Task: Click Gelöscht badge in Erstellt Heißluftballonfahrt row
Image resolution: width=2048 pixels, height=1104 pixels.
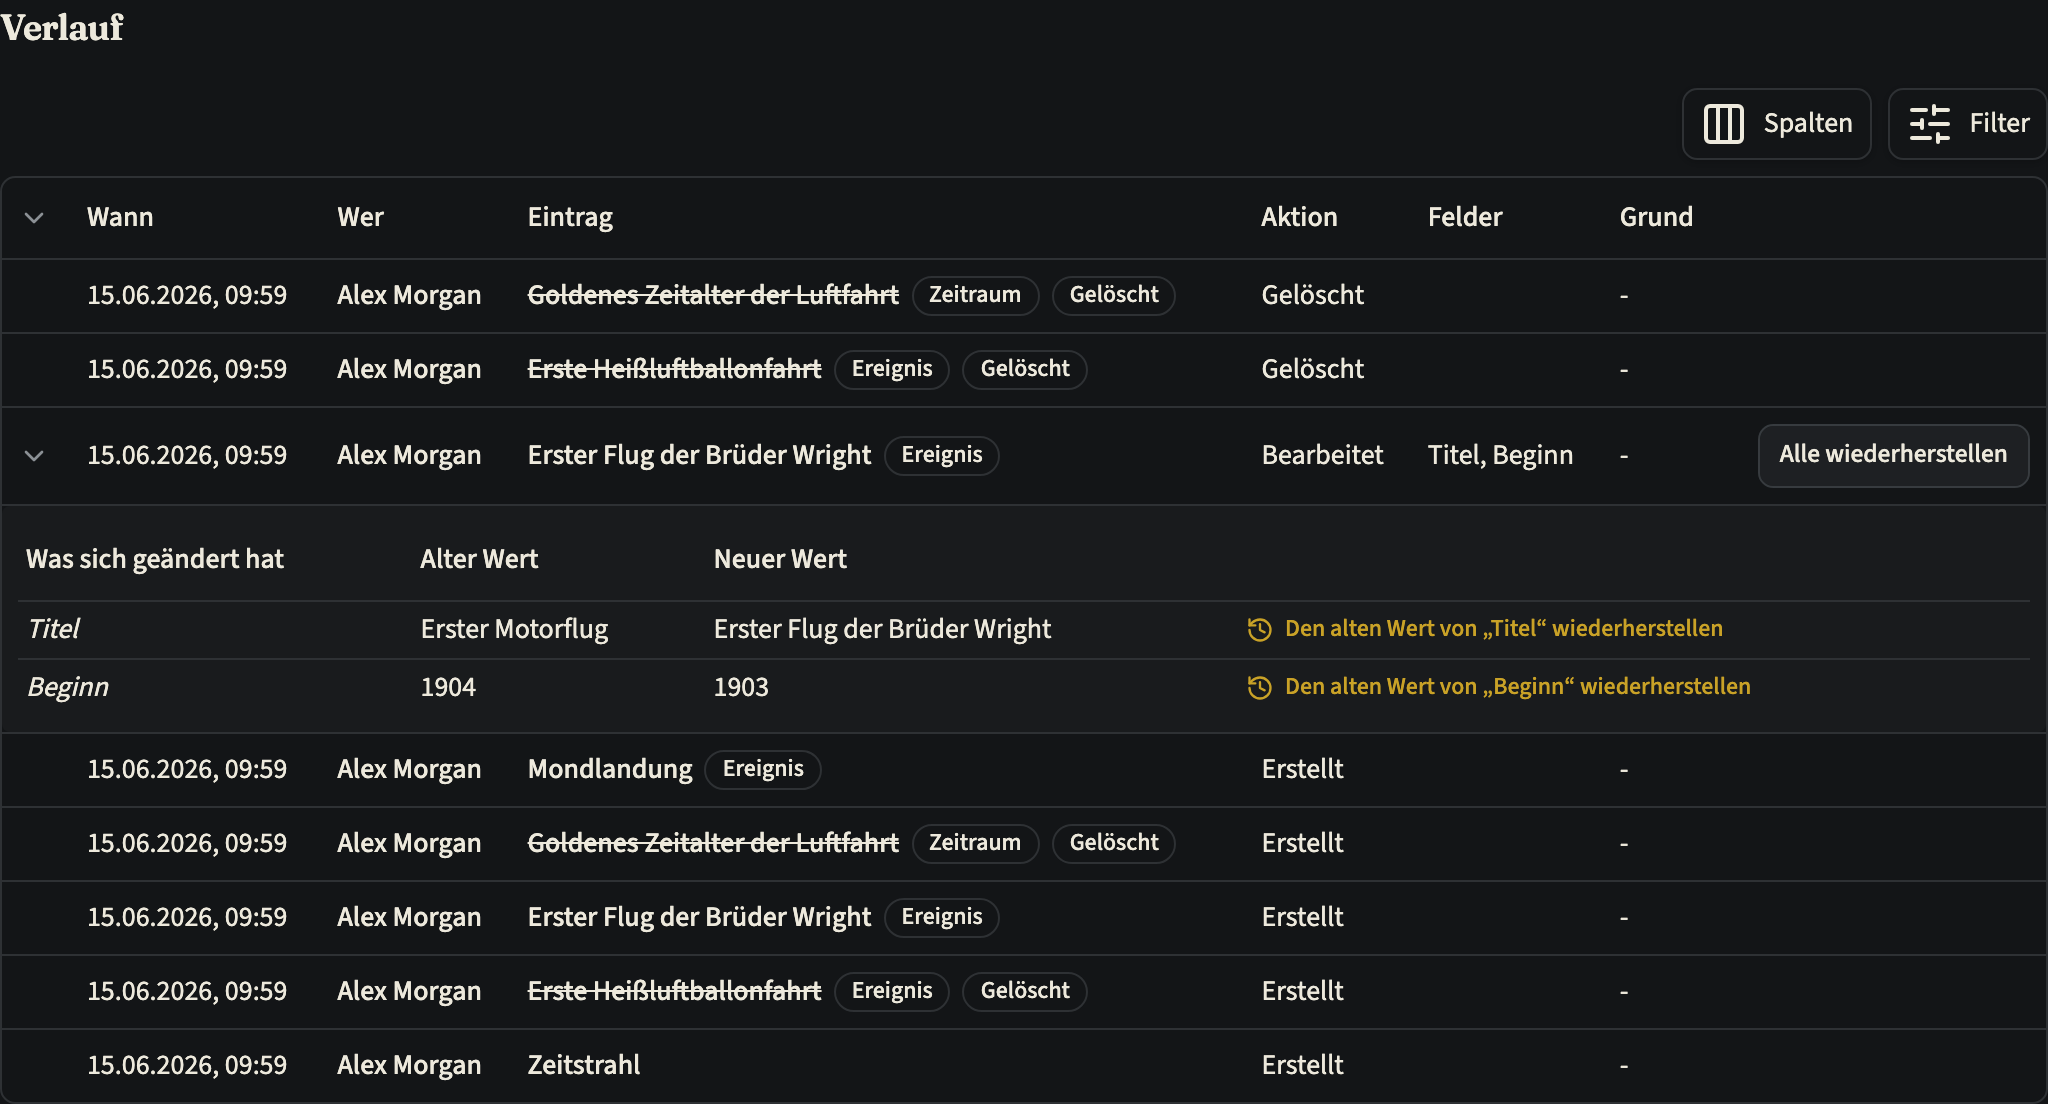Action: pyautogui.click(x=1025, y=991)
